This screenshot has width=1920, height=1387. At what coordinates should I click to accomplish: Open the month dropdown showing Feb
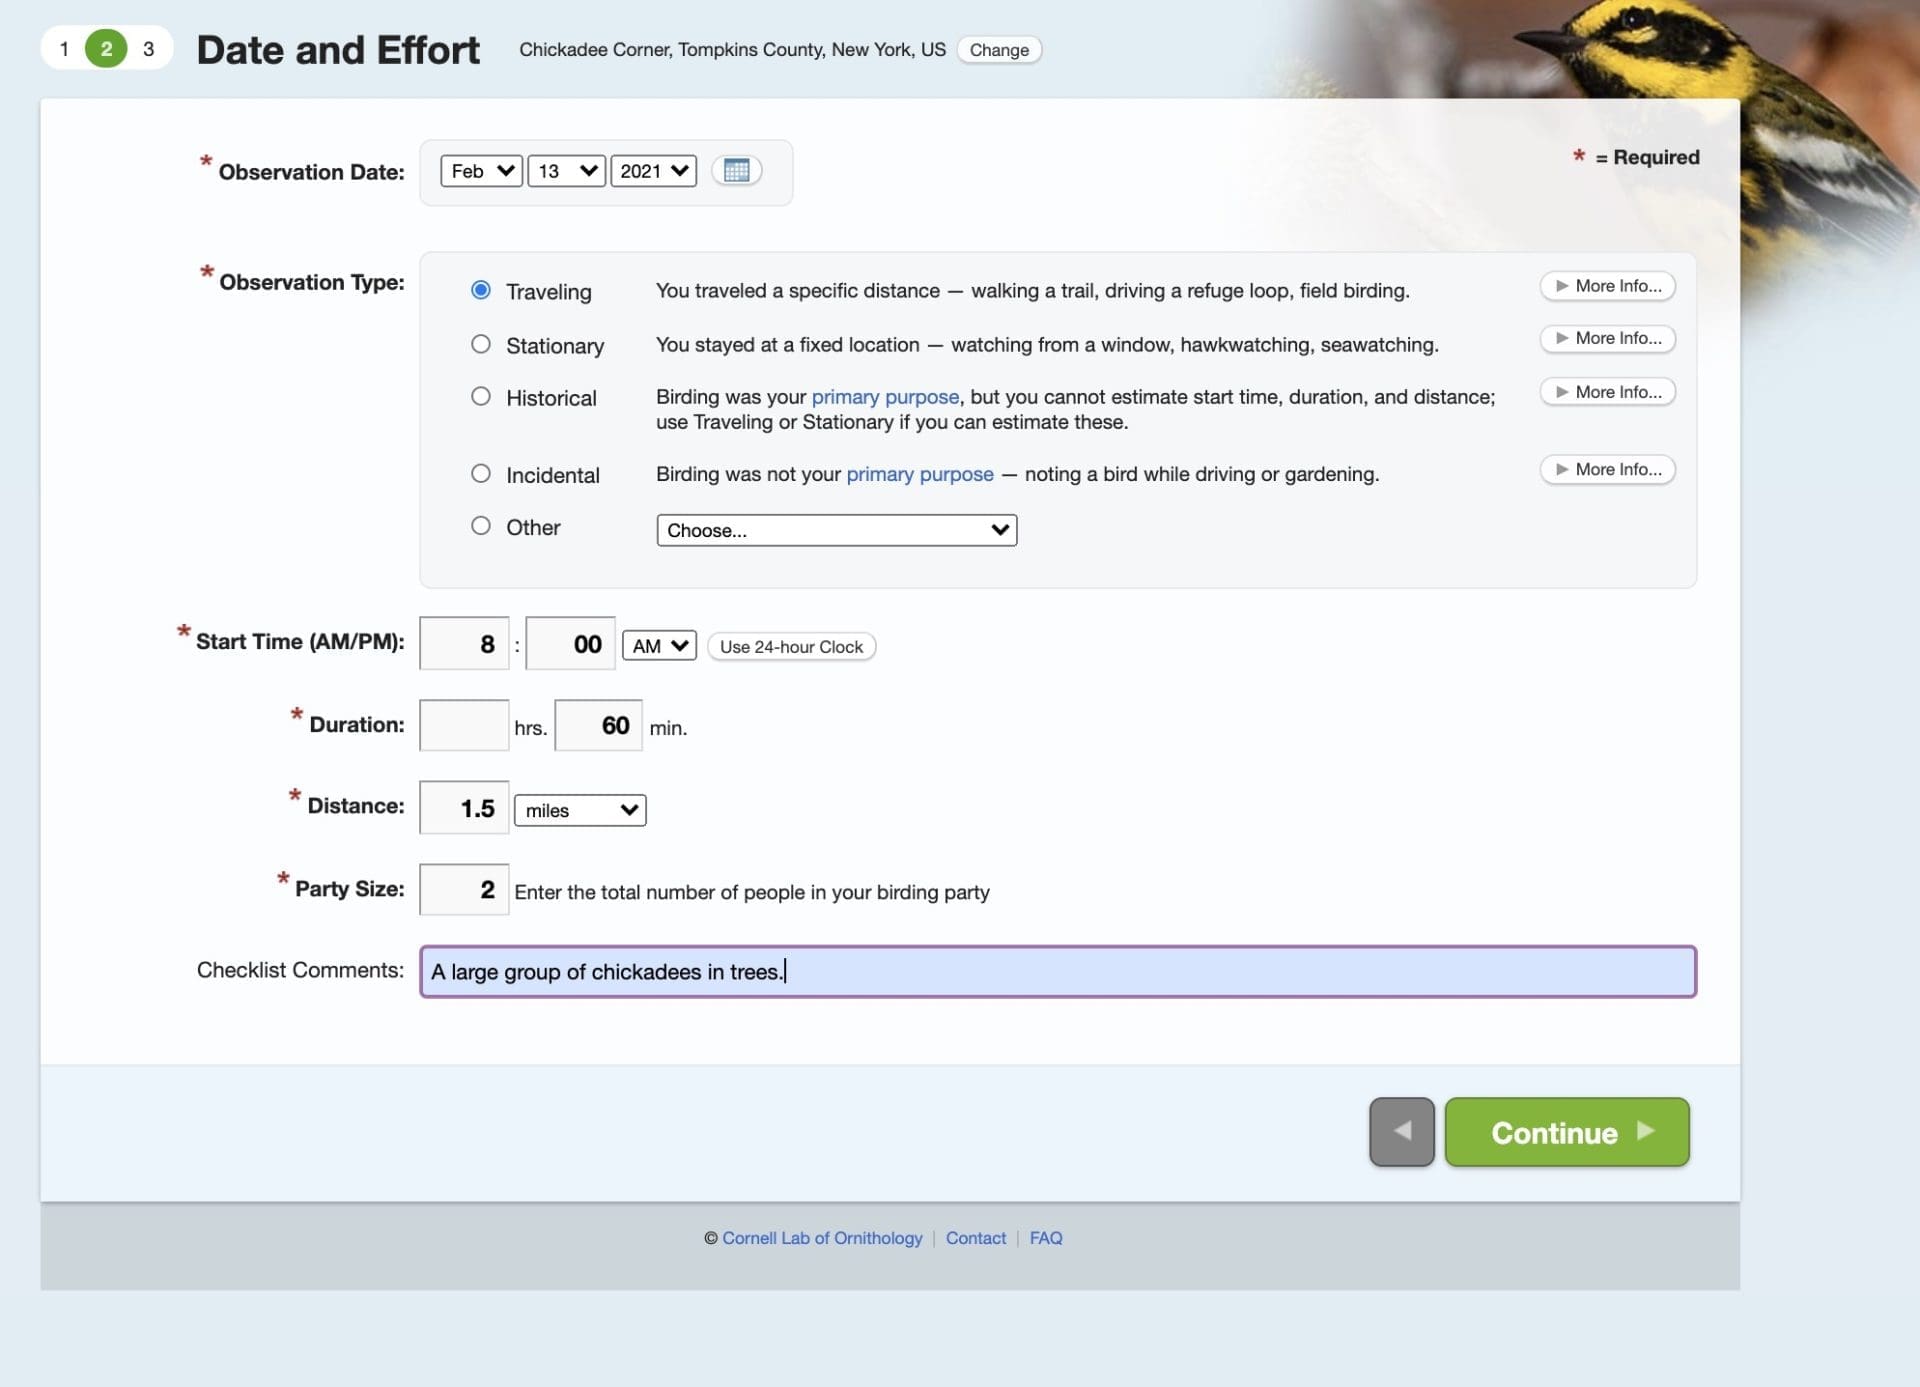481,171
